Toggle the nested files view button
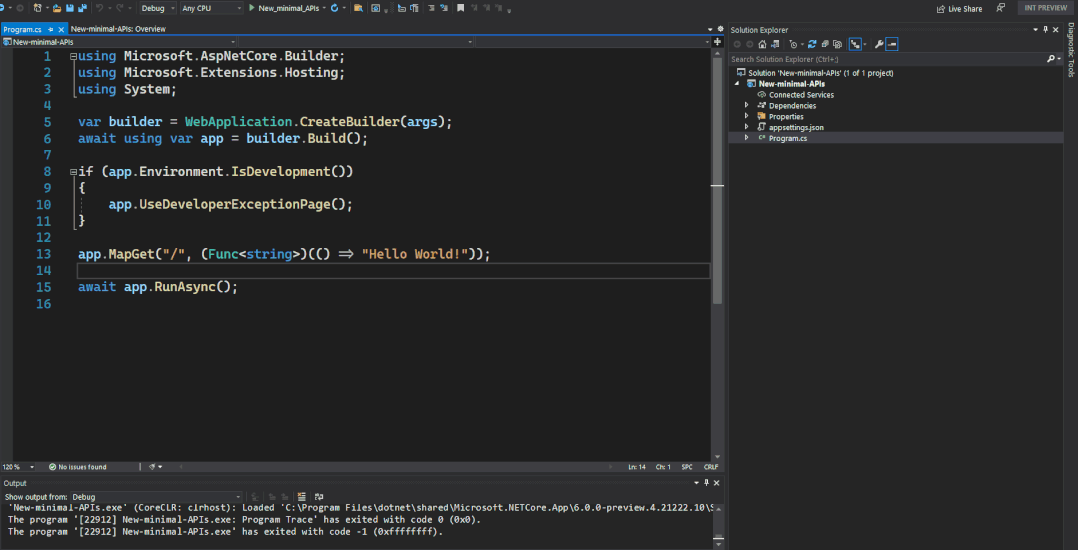The height and width of the screenshot is (550, 1078). [855, 44]
